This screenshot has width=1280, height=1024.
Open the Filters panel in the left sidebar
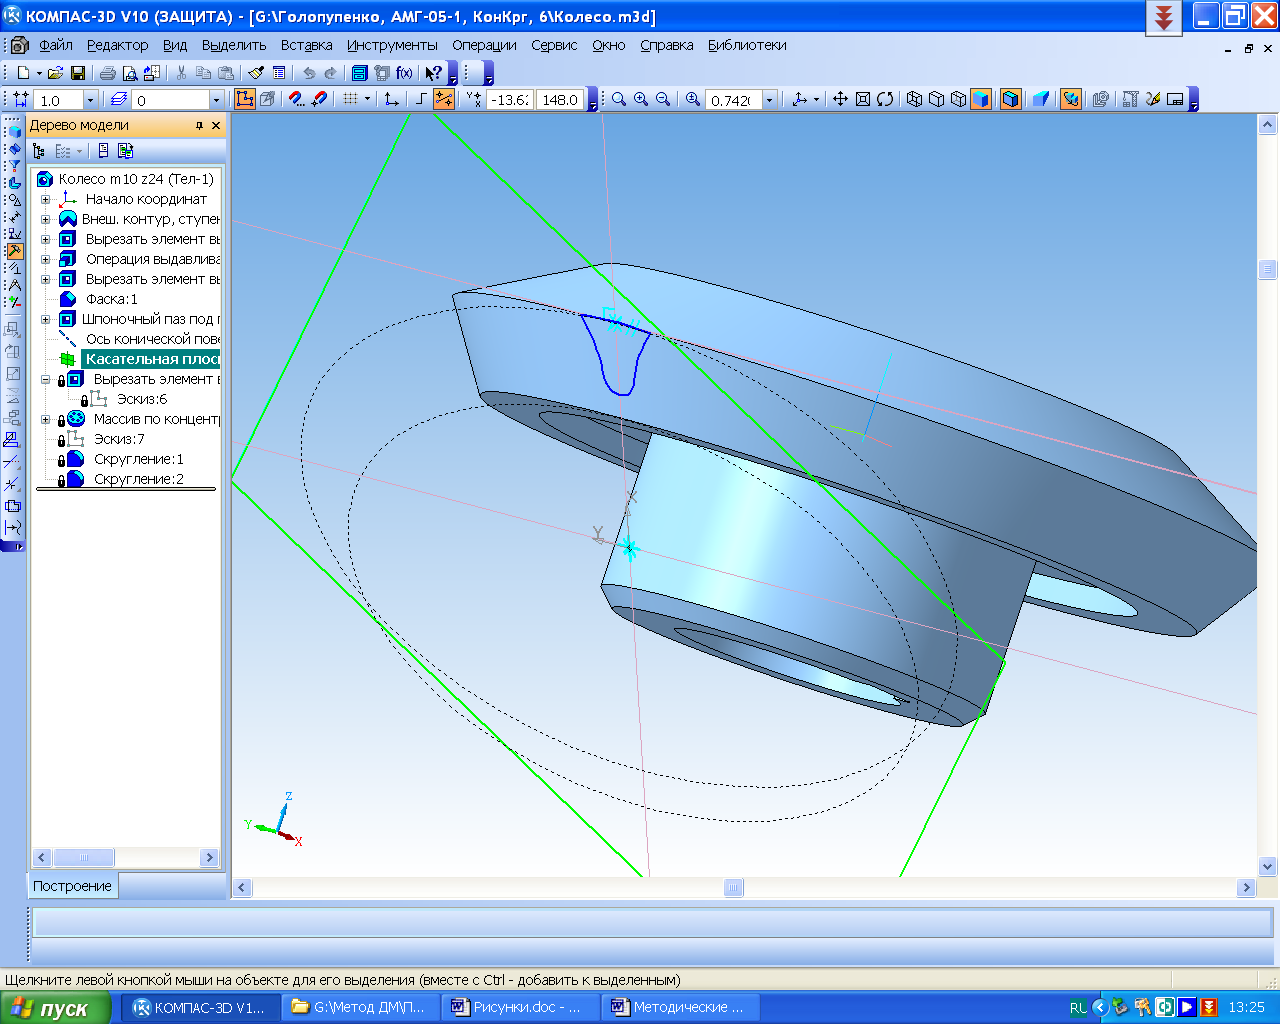[x=14, y=166]
